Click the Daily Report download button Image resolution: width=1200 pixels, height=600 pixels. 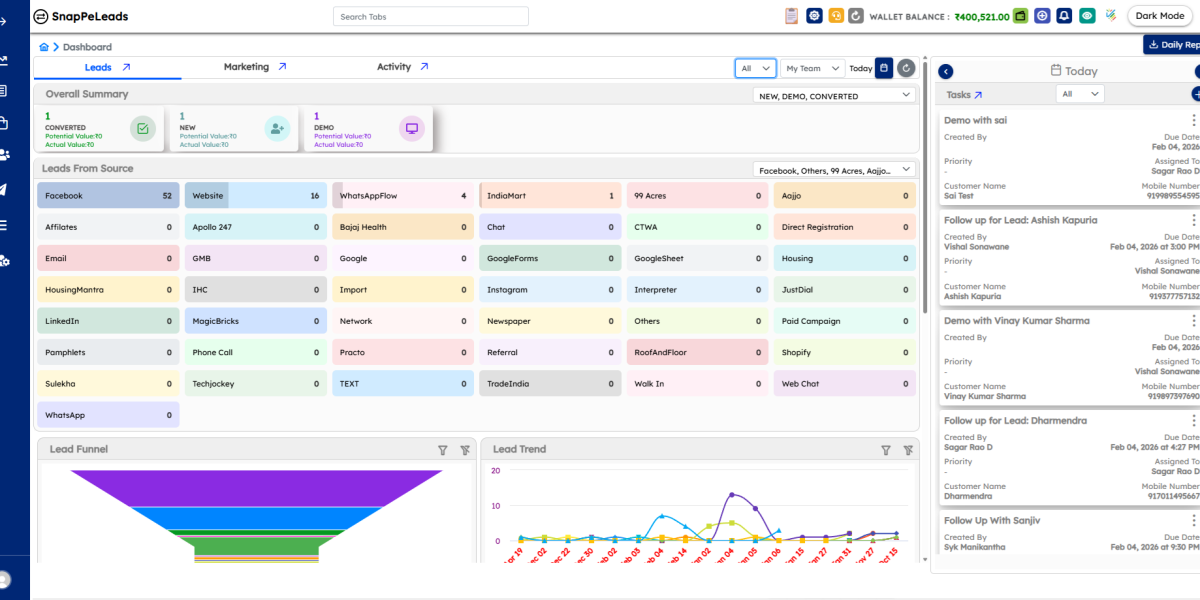tap(1173, 45)
